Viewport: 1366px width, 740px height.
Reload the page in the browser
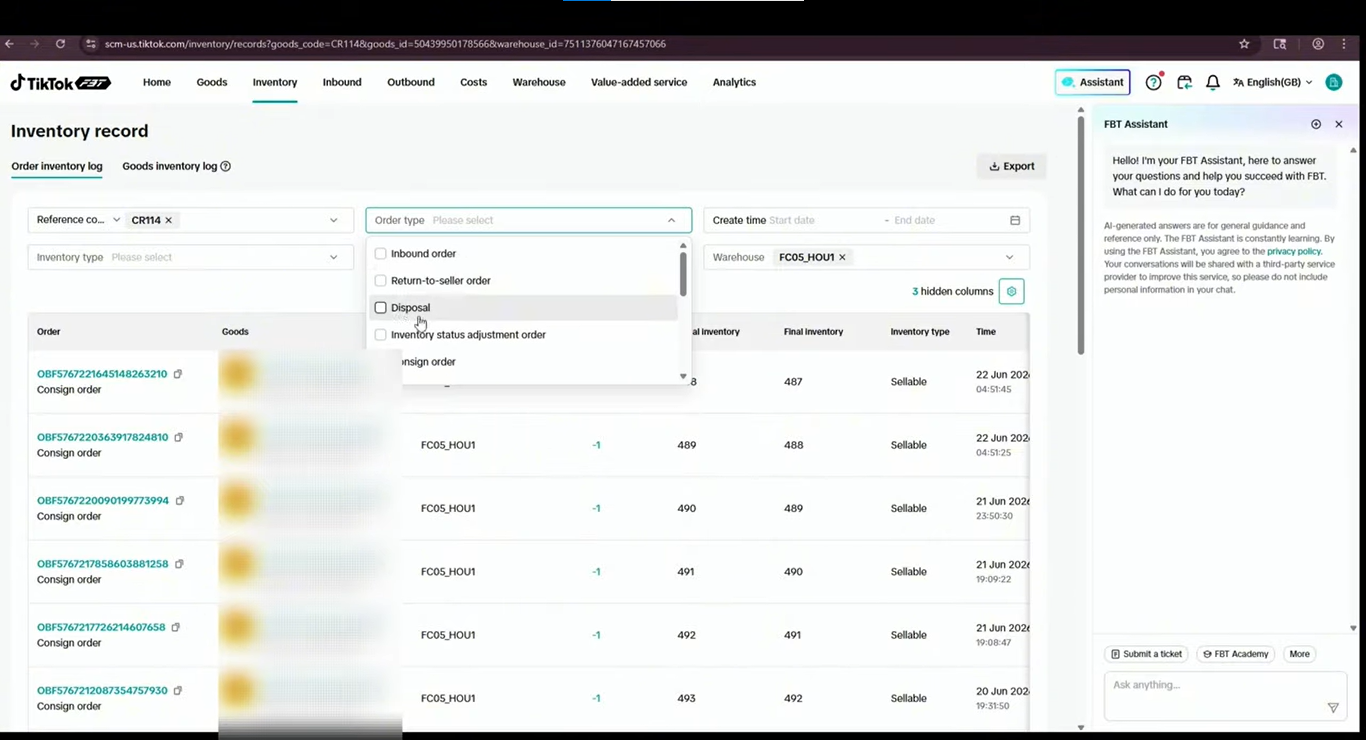tap(60, 44)
